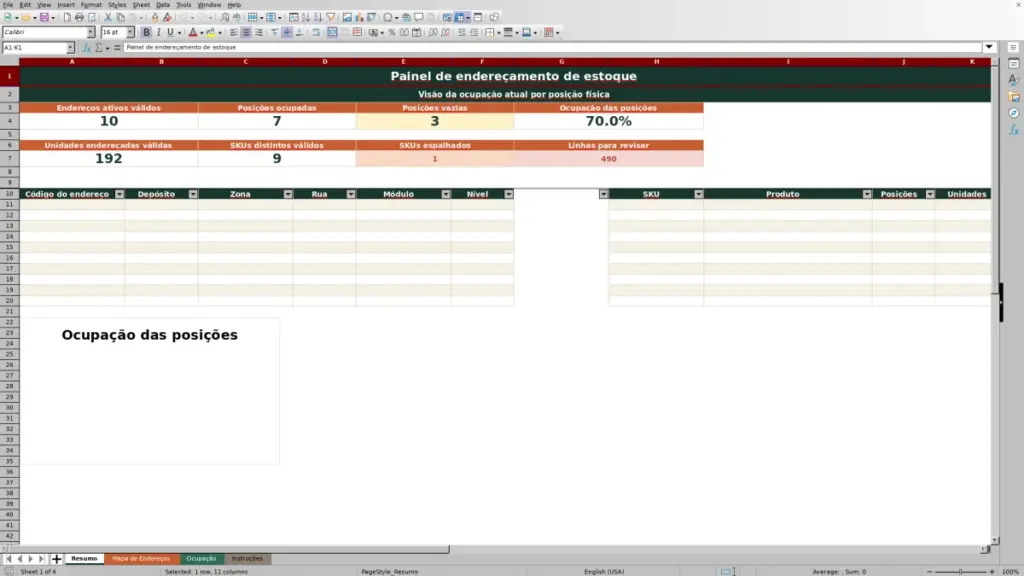1024x576 pixels.
Task: Open the filter dropdown for Zona column
Action: [x=288, y=194]
